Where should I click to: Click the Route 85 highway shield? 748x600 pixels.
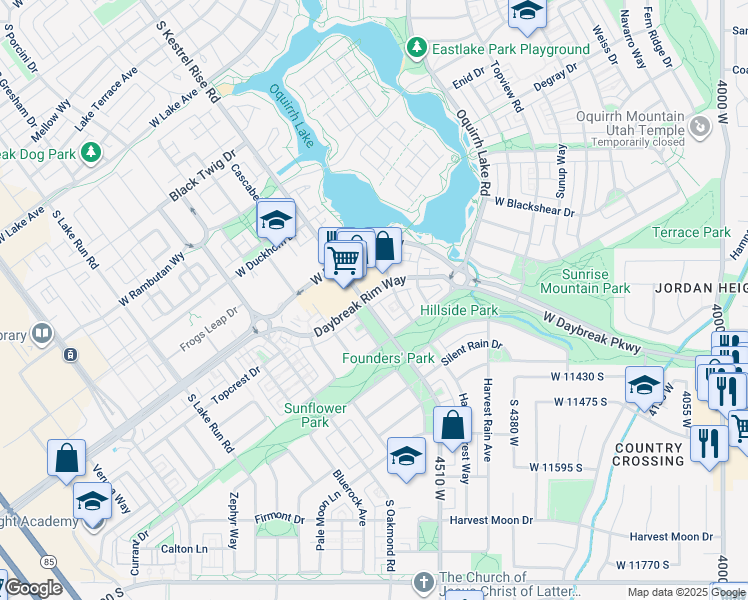pos(49,562)
